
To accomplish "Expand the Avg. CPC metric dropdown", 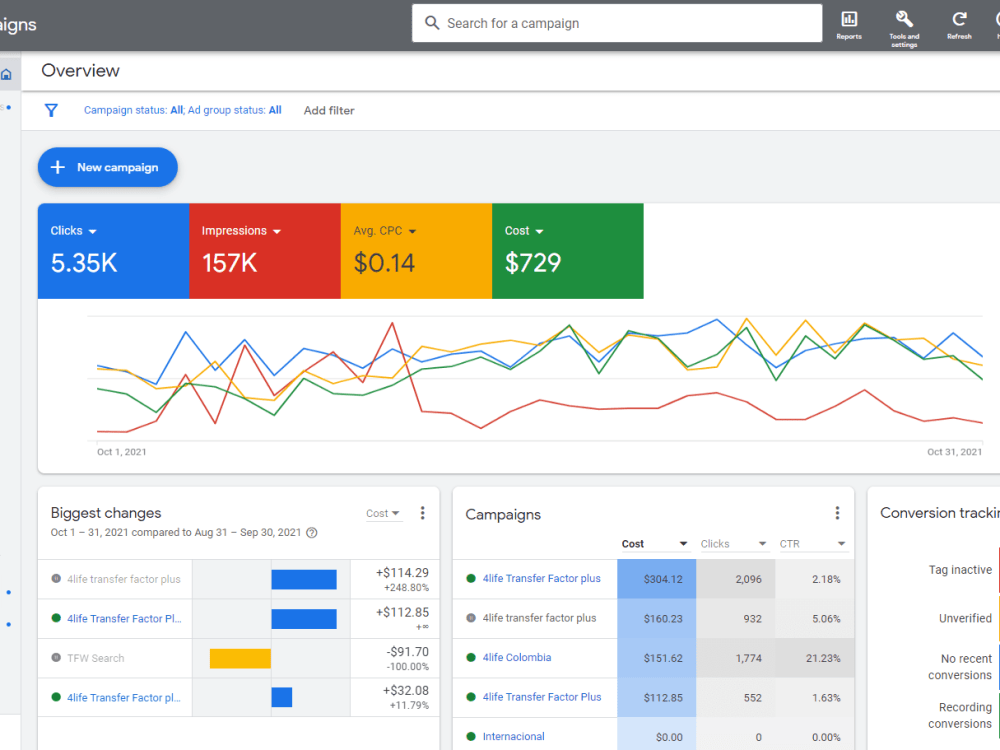I will point(412,232).
